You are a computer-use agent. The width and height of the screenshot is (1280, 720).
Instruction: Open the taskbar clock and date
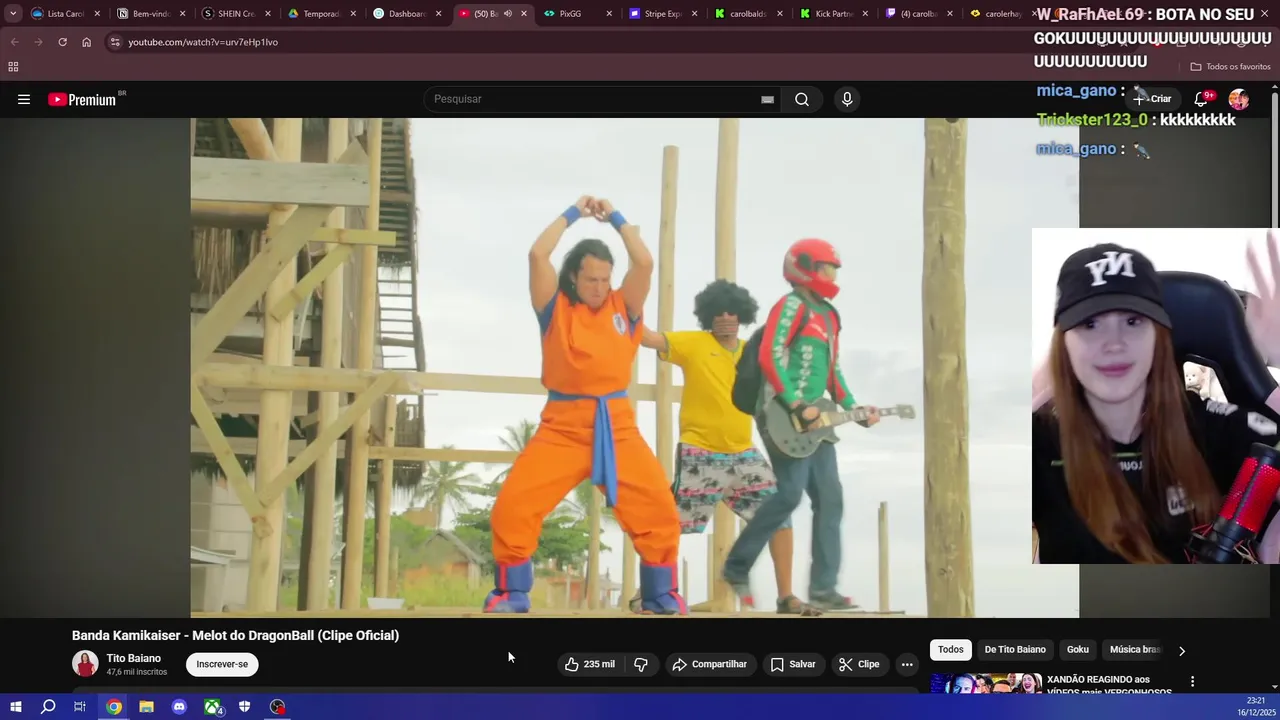tap(1256, 706)
